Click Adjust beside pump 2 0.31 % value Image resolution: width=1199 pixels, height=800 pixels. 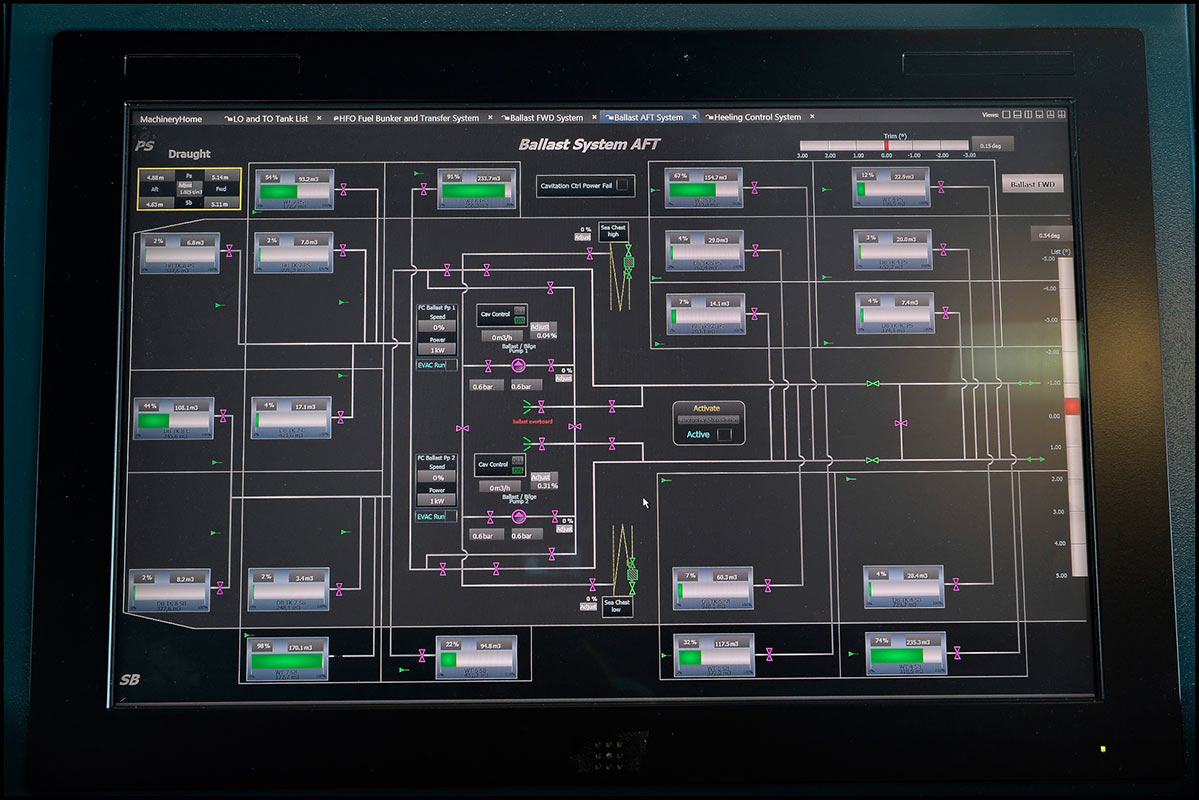541,476
